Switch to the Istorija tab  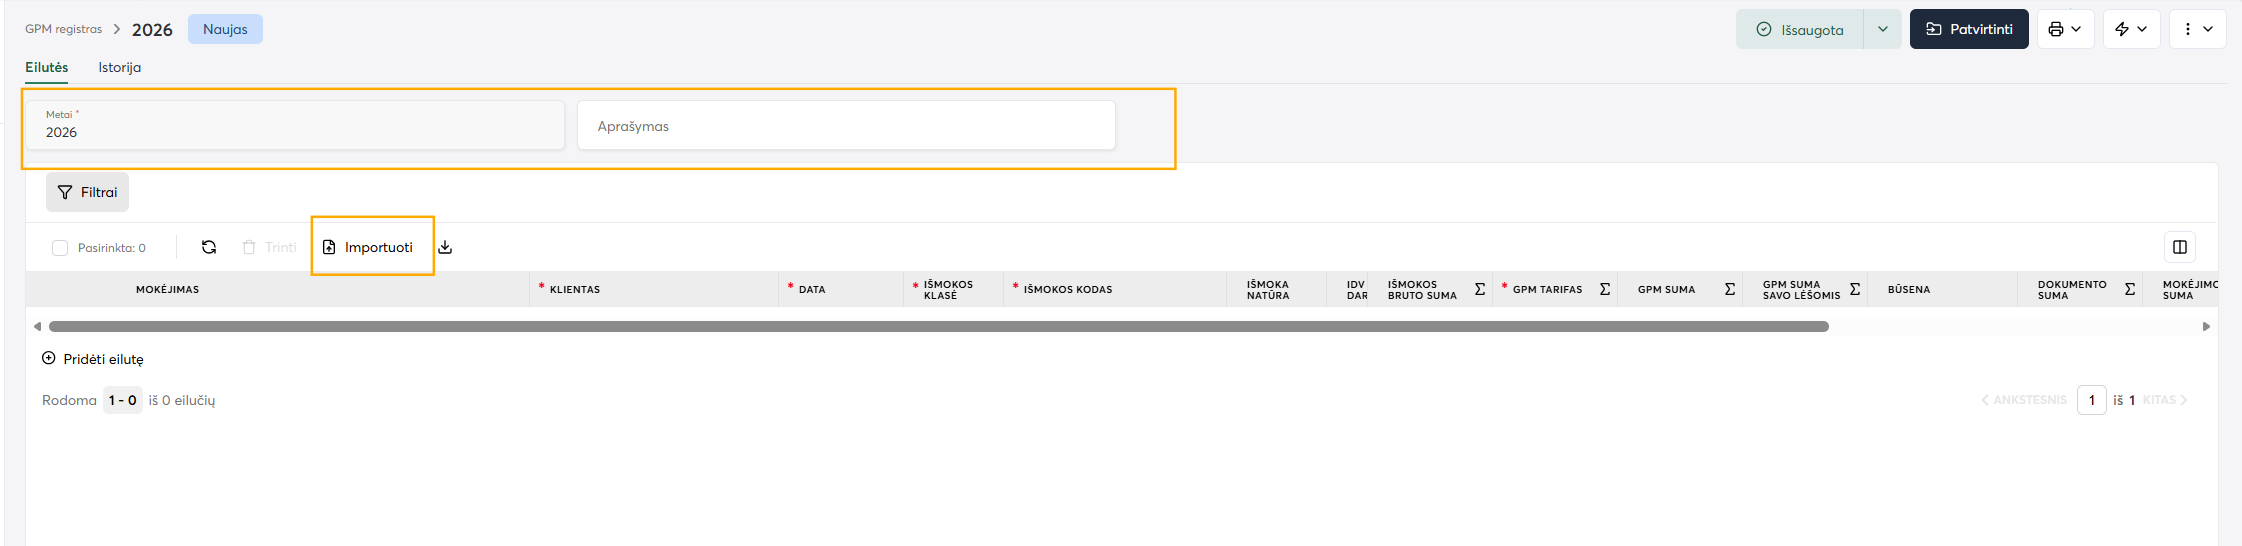click(119, 67)
